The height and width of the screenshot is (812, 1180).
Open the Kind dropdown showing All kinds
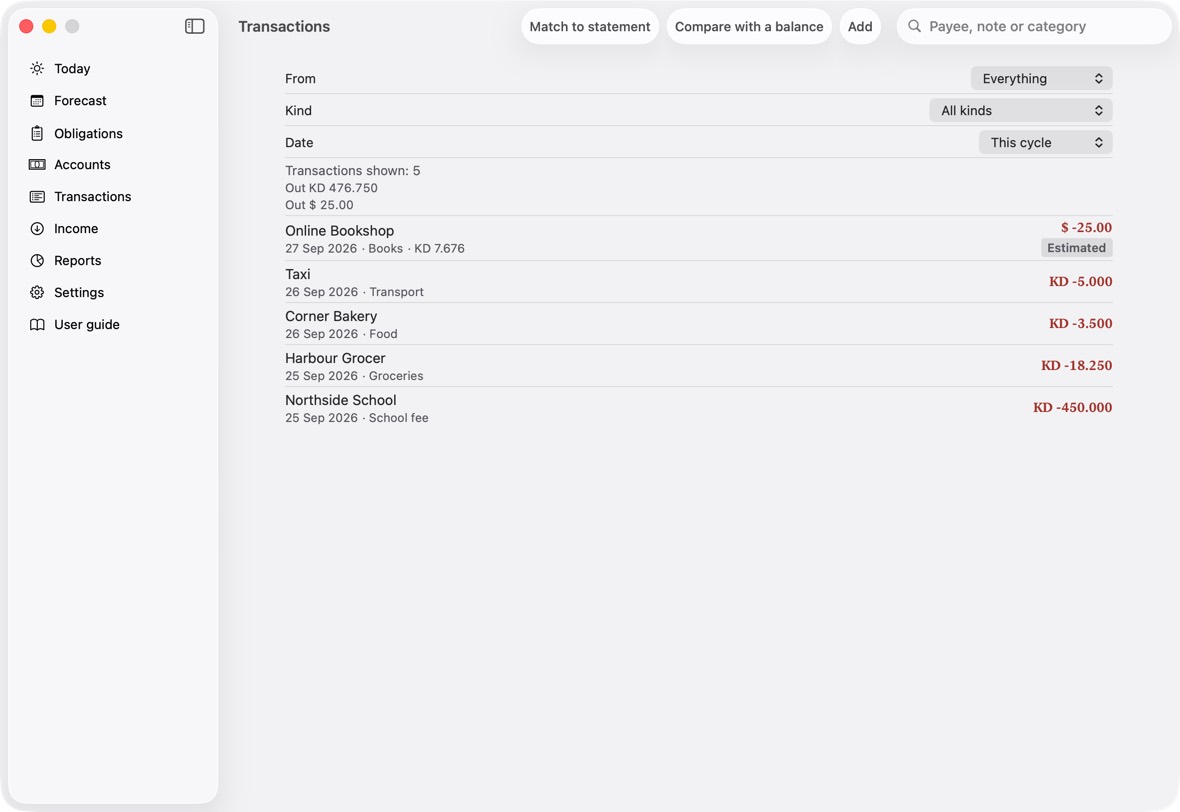[1020, 111]
